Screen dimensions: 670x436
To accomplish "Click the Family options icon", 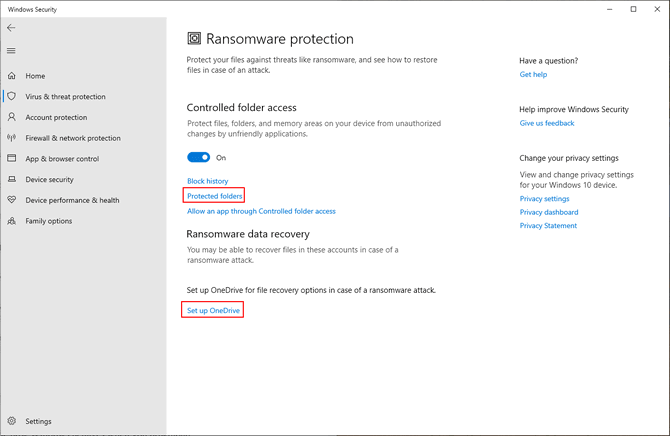I will (x=12, y=221).
